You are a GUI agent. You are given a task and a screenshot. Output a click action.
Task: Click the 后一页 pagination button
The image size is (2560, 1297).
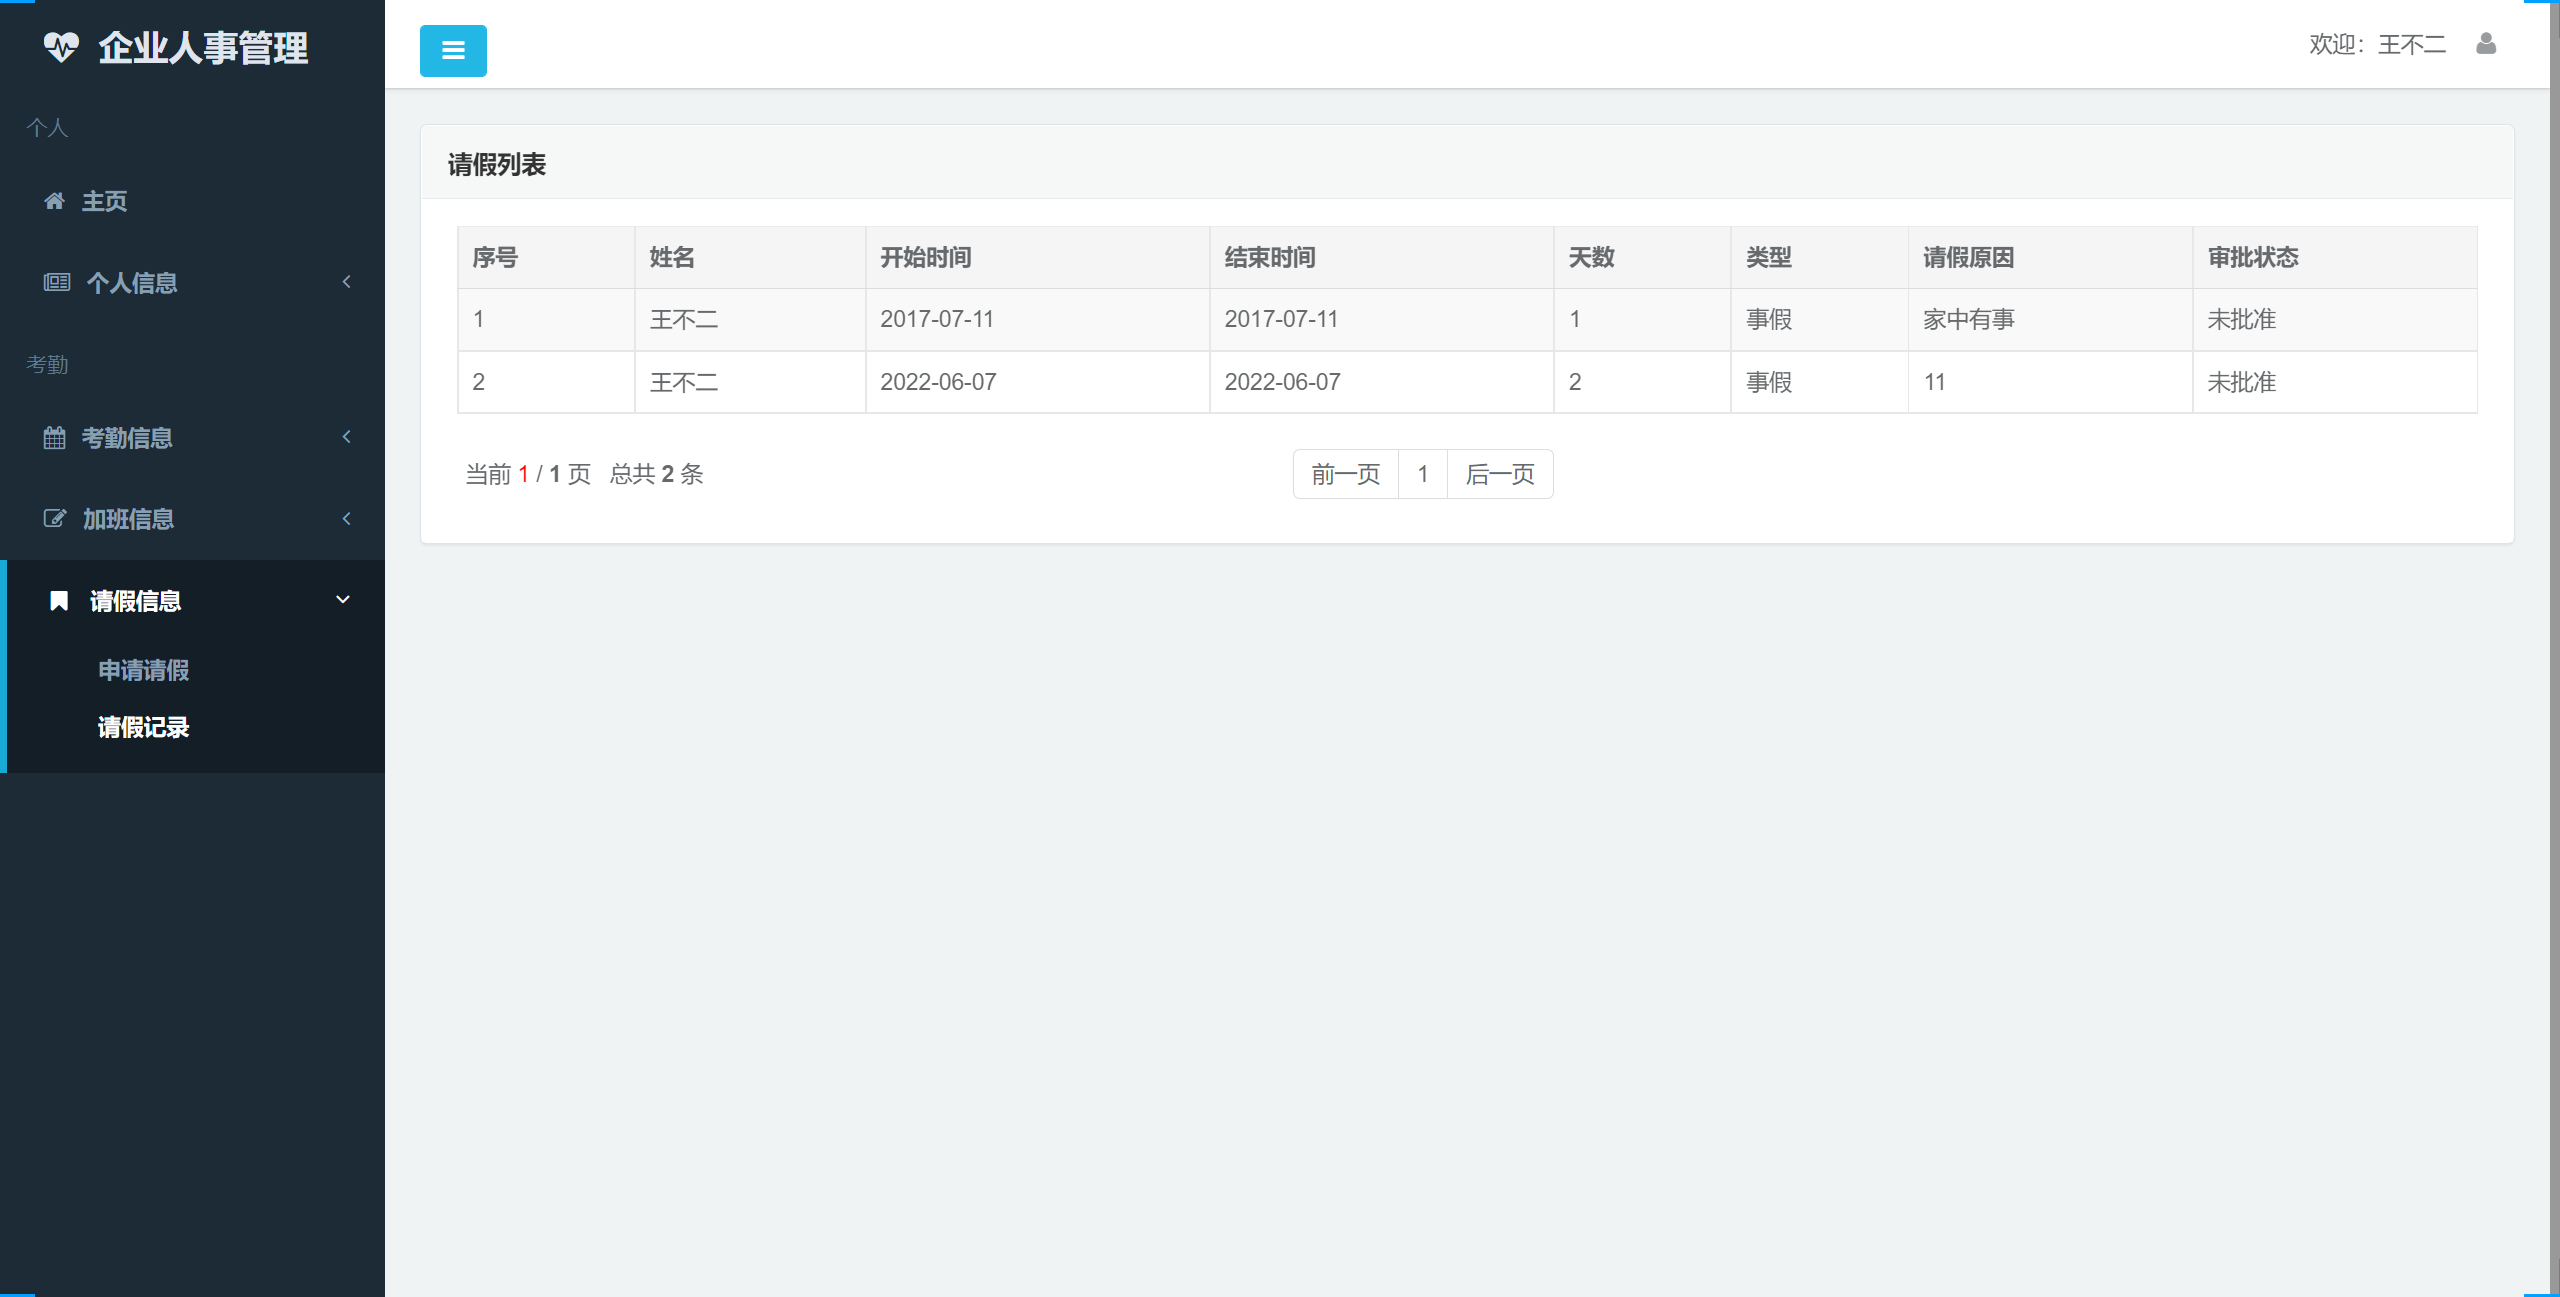[1500, 474]
